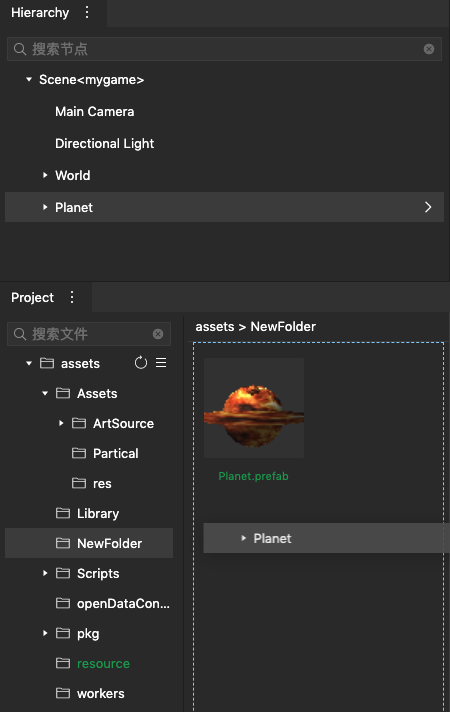Expand the pkg folder

coord(45,633)
